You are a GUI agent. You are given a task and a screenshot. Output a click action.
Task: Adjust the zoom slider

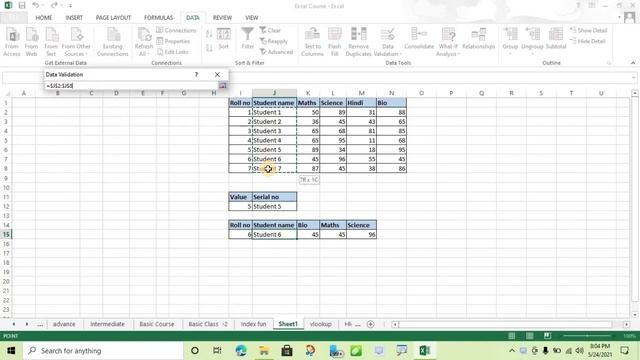click(588, 336)
